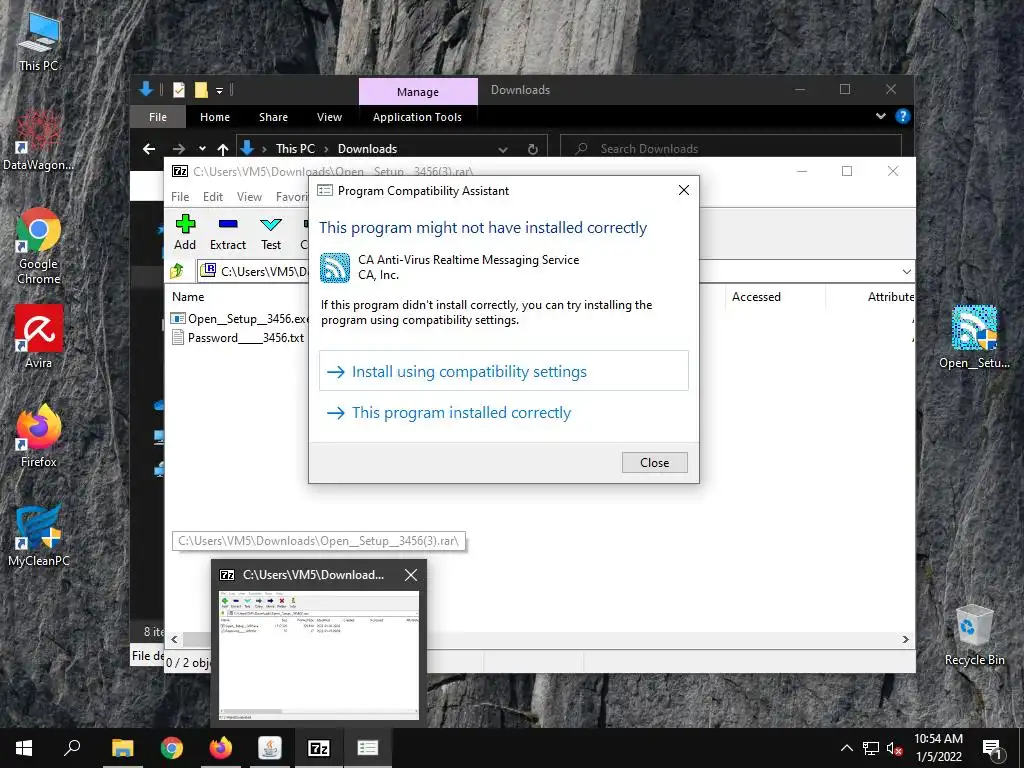The image size is (1024, 768).
Task: Open taskbar search magnifier
Action: pos(72,748)
